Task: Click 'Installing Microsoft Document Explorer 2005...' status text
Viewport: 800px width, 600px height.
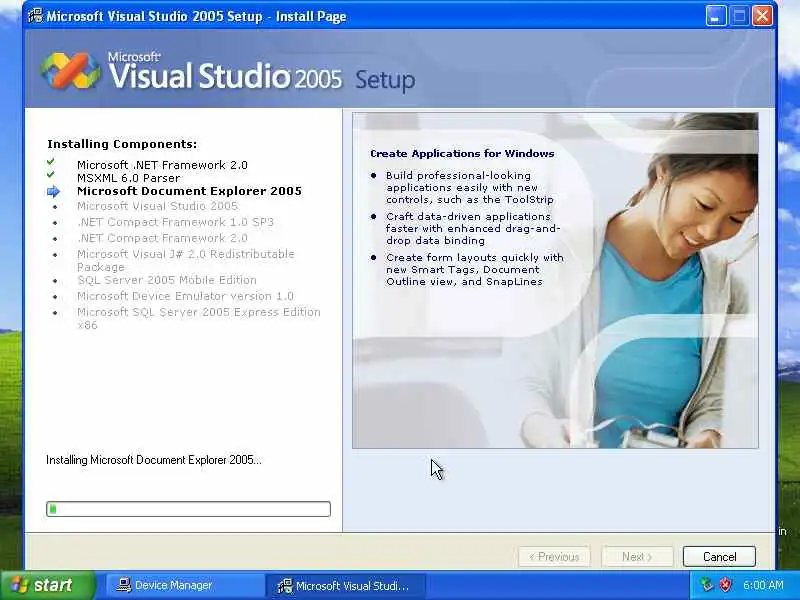Action: click(154, 460)
